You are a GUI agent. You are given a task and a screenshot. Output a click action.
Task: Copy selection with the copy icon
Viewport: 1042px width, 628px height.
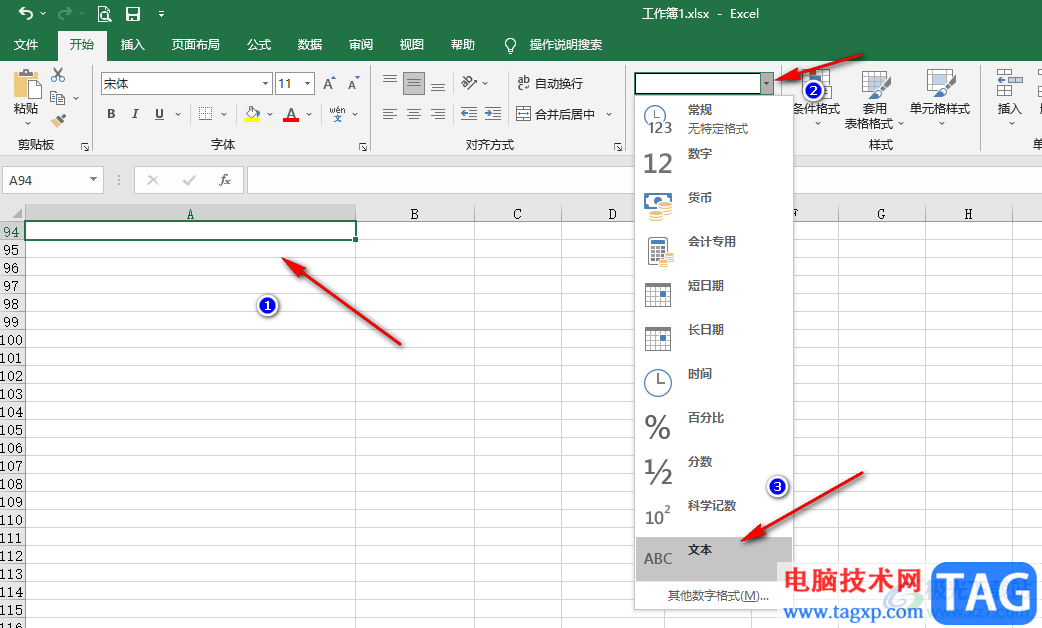[x=58, y=98]
